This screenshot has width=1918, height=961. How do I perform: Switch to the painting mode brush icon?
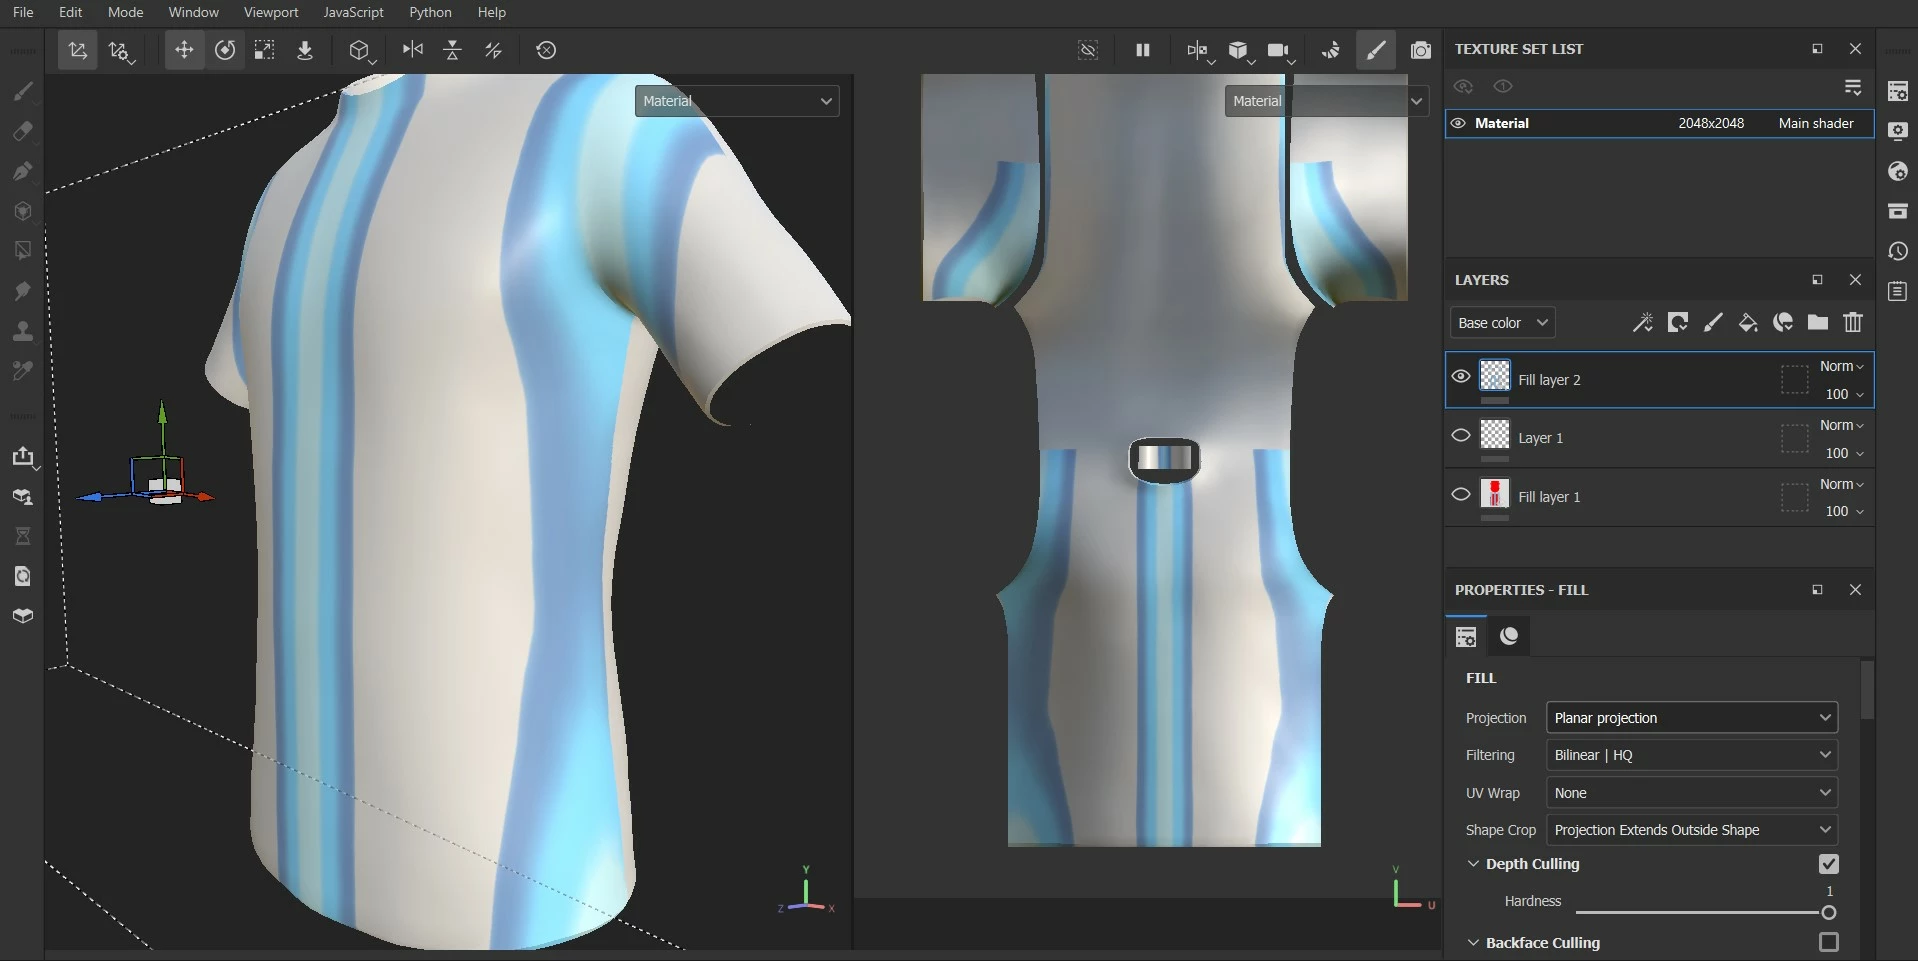(x=1376, y=50)
